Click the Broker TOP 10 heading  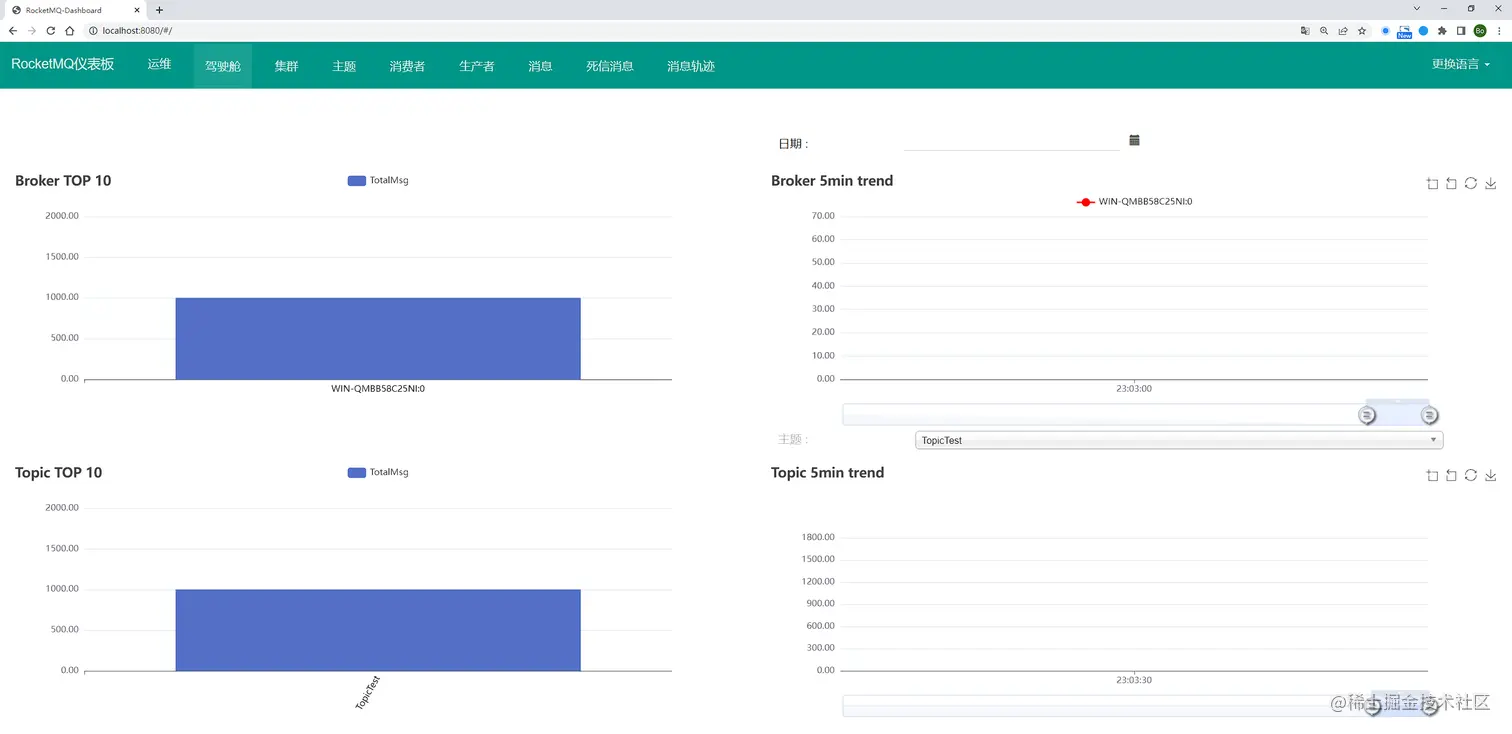click(x=63, y=181)
